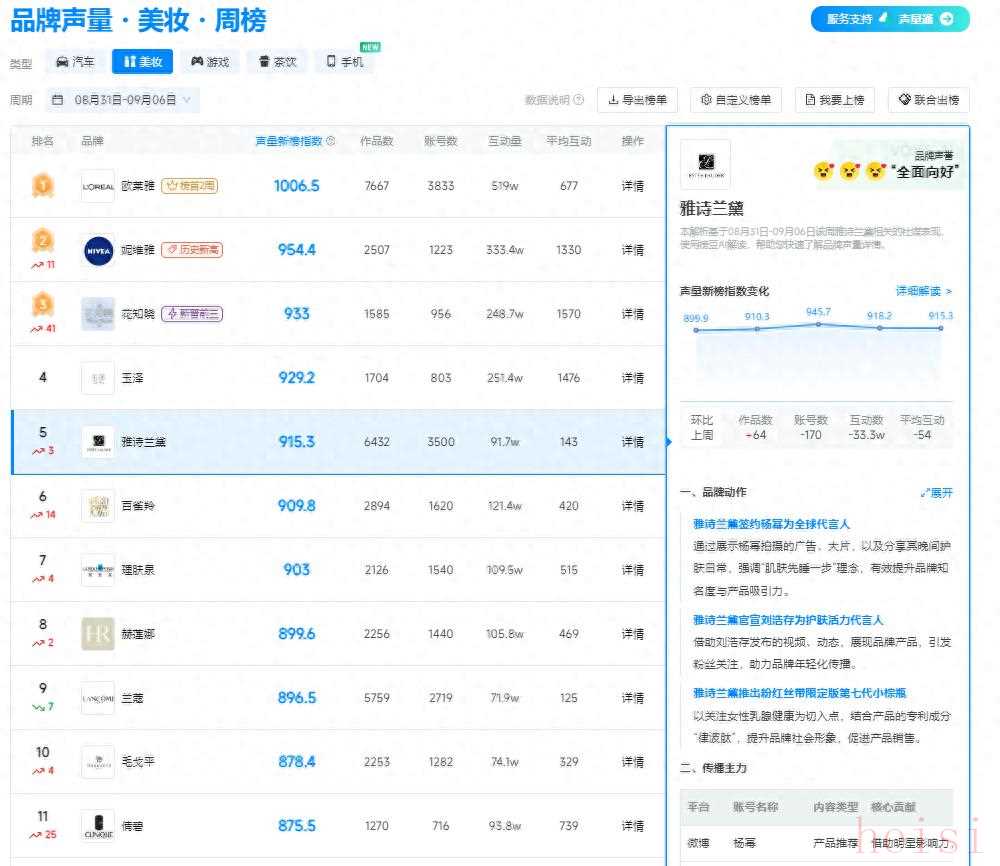Click the 毛戈平 brand logo
Screen dimensions: 1000x866
[x=98, y=762]
